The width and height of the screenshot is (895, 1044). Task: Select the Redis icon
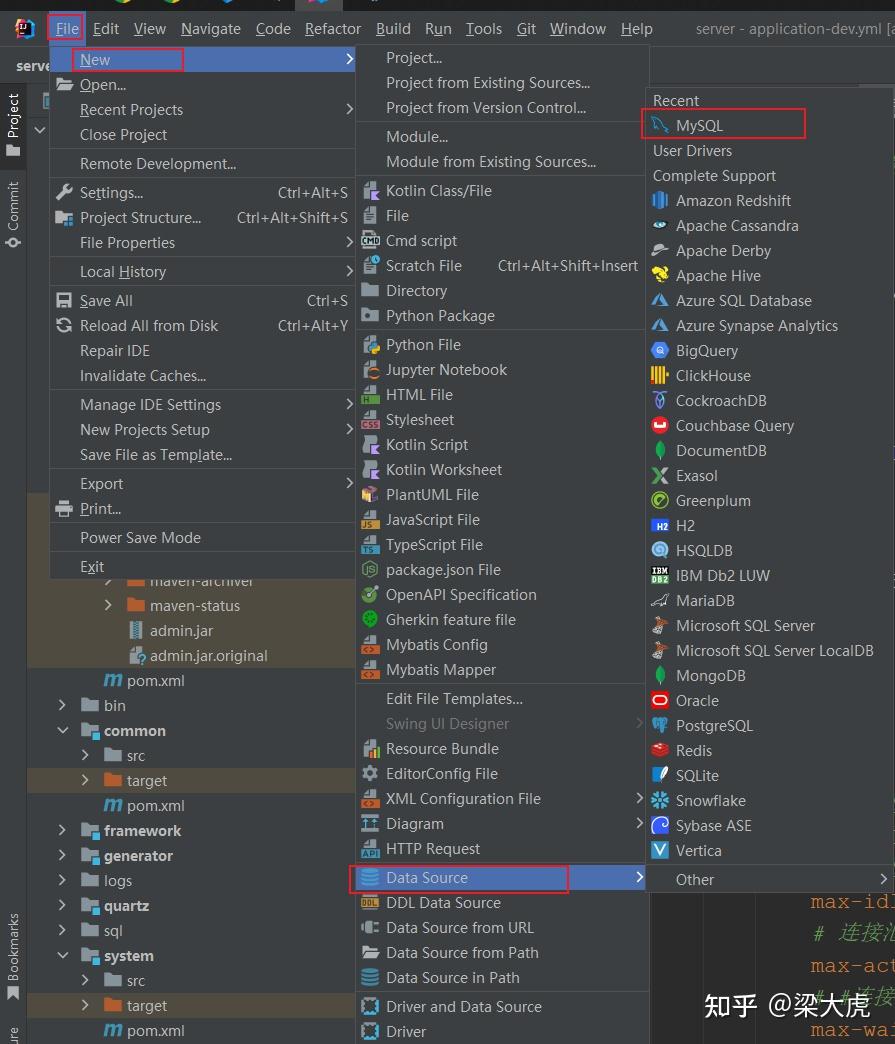click(659, 750)
